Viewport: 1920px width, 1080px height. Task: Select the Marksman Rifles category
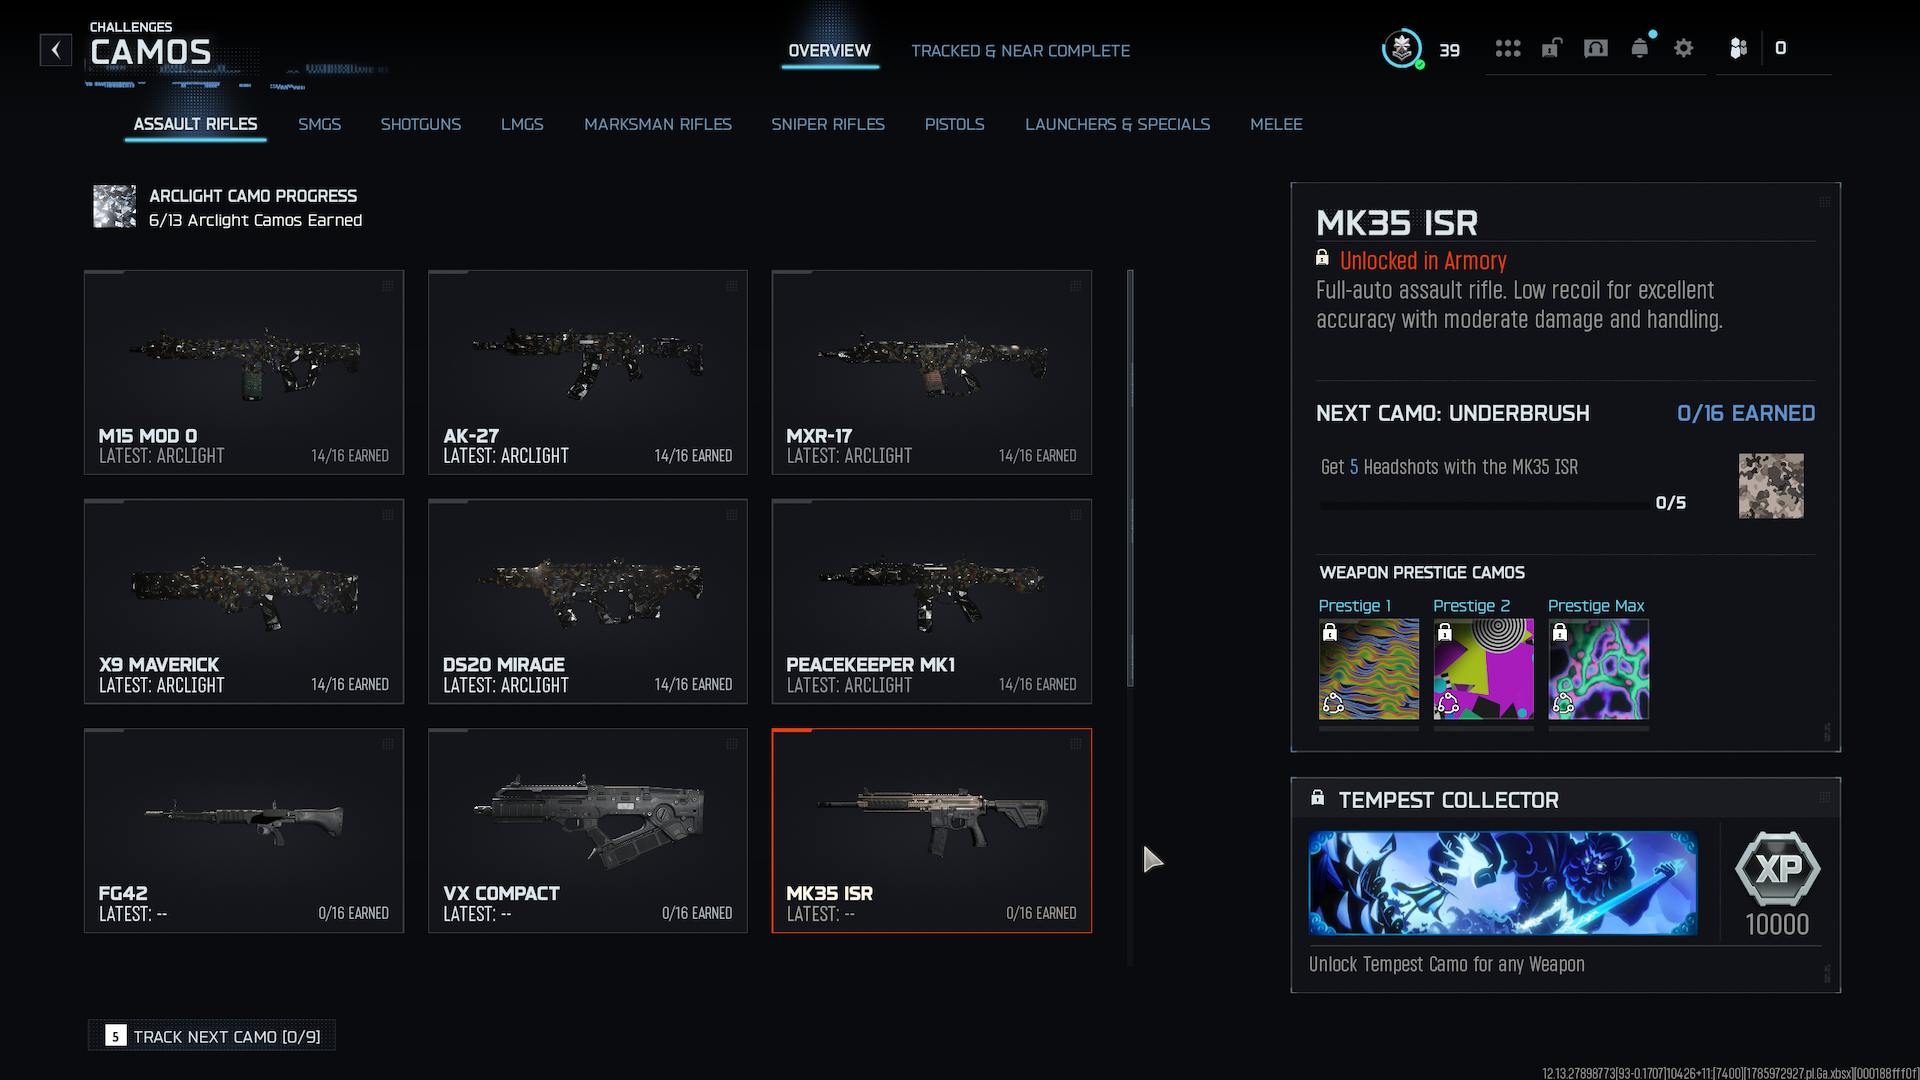click(x=658, y=124)
